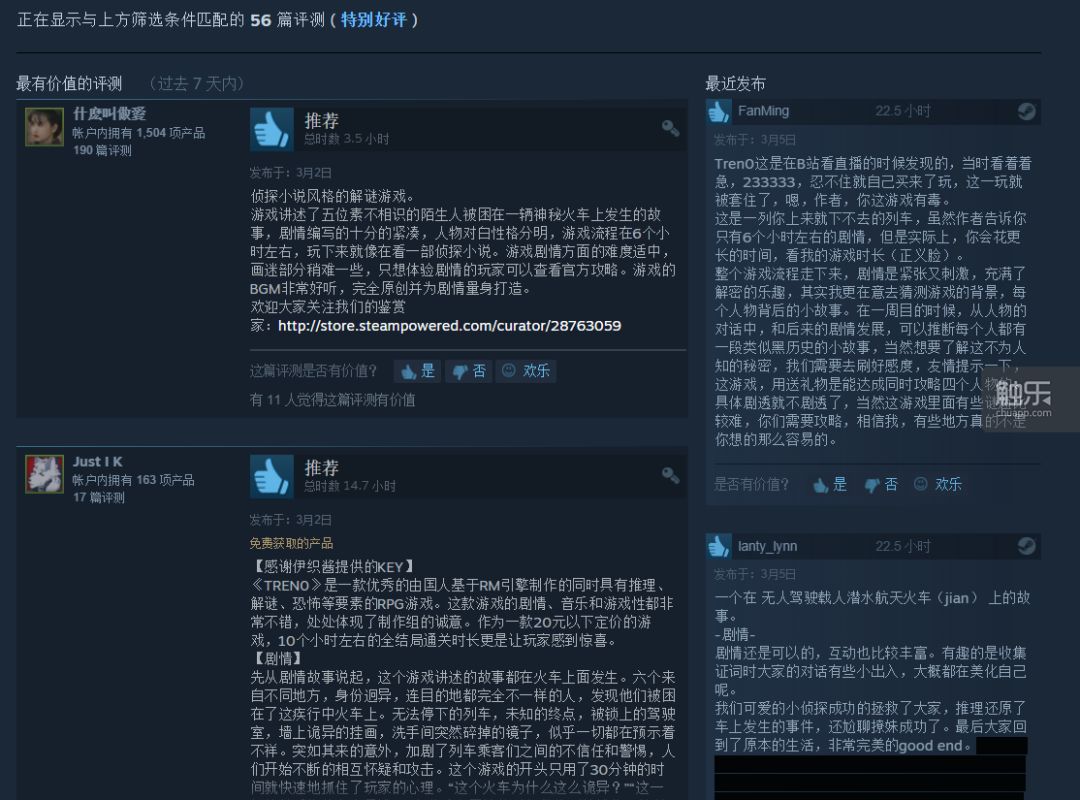Open profile name 什麽叫傲娇

[110, 114]
